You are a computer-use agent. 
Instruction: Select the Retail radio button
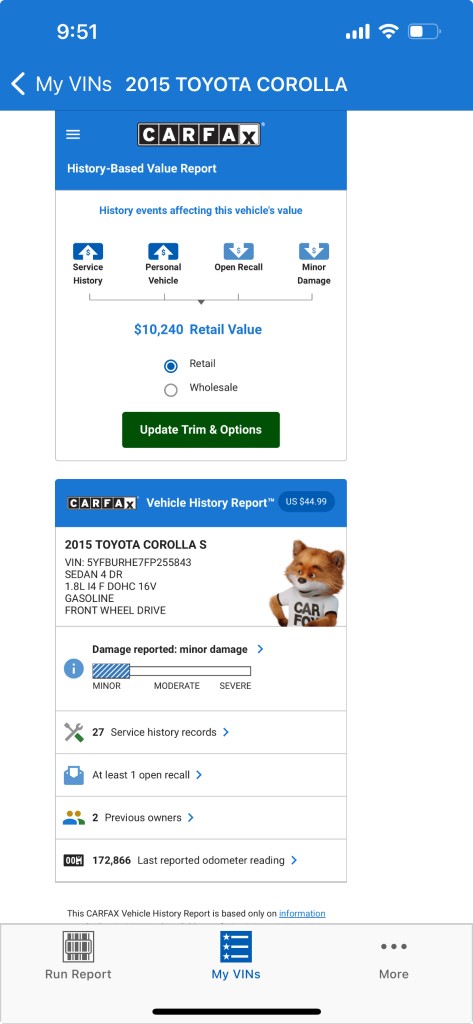click(171, 366)
